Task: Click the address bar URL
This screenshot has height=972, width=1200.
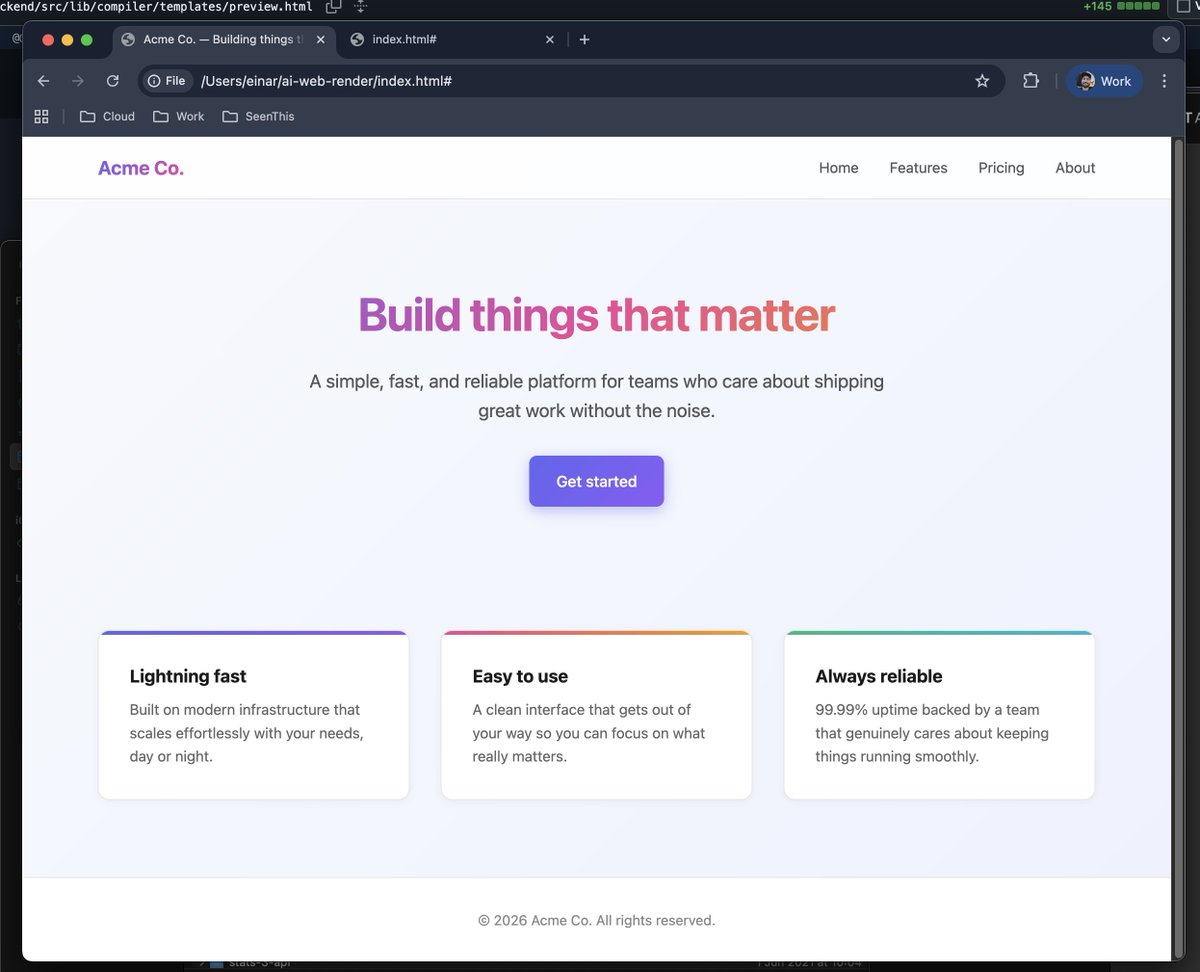Action: 327,81
